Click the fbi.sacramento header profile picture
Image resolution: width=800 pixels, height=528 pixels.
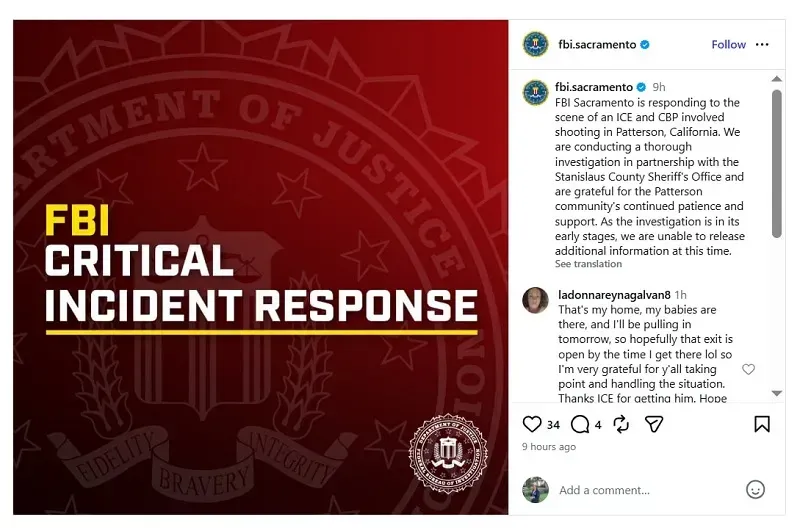click(x=536, y=45)
